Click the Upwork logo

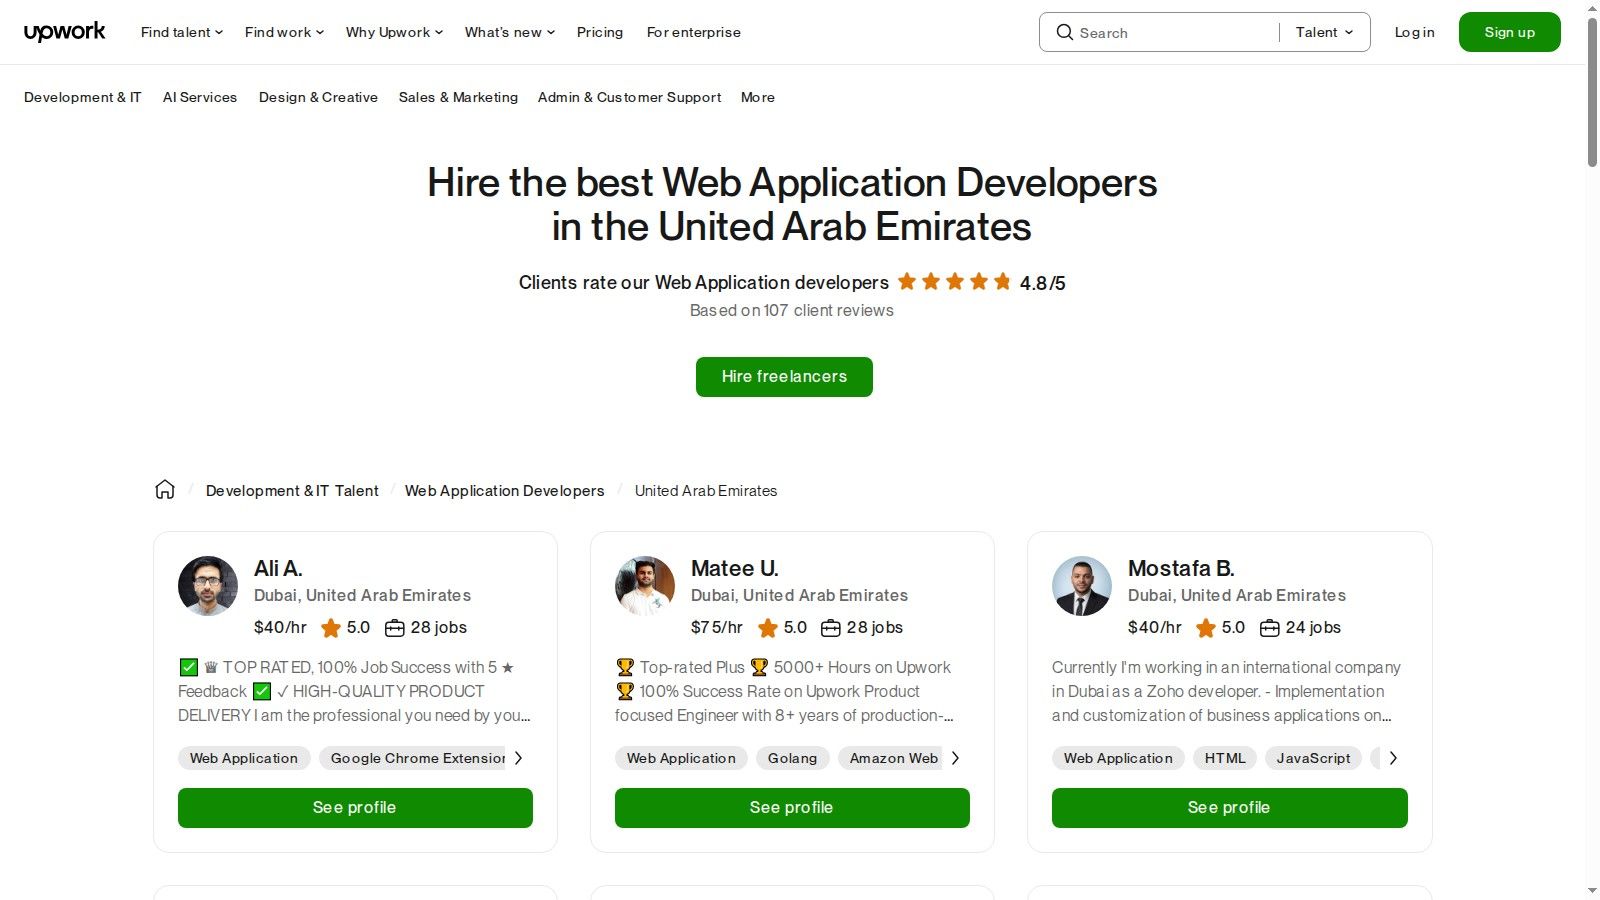[64, 32]
